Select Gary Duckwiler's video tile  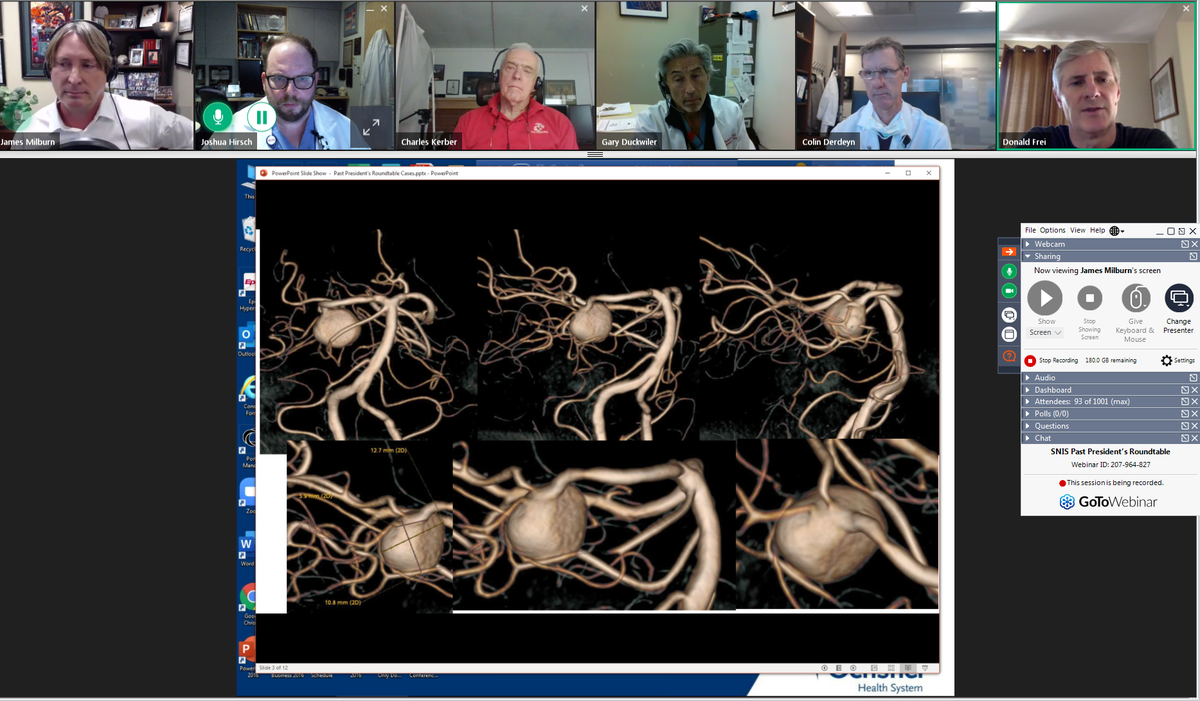point(694,76)
